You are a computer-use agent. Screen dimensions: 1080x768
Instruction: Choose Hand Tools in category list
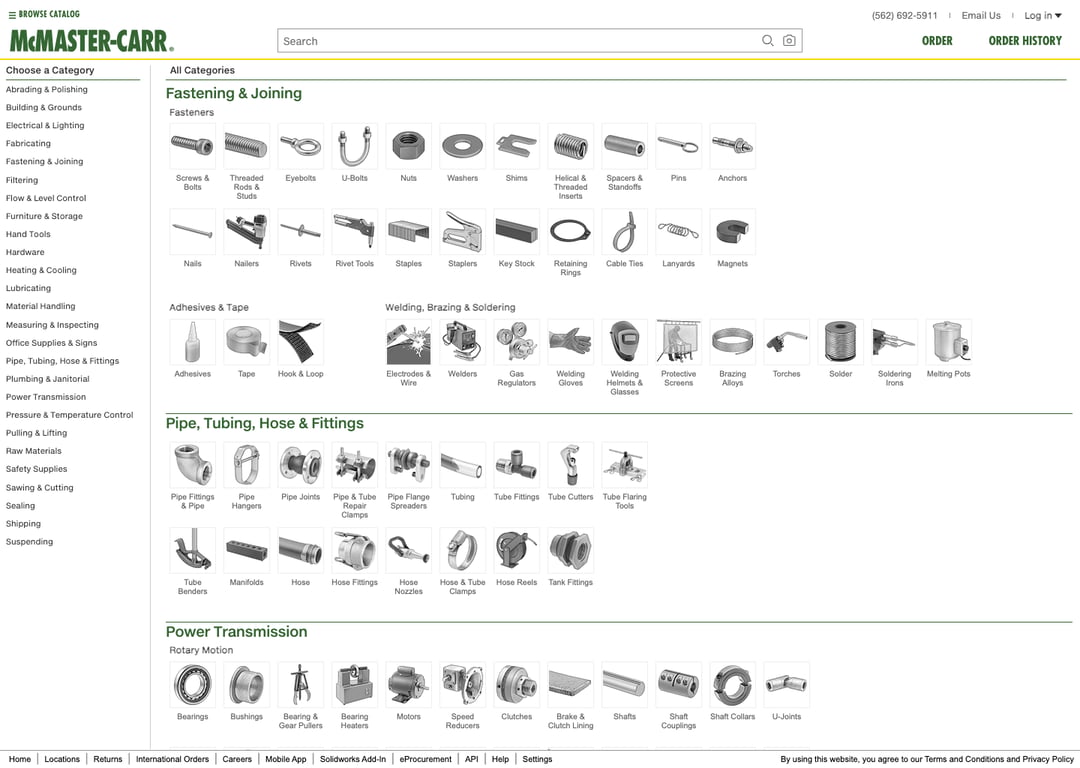(x=28, y=234)
